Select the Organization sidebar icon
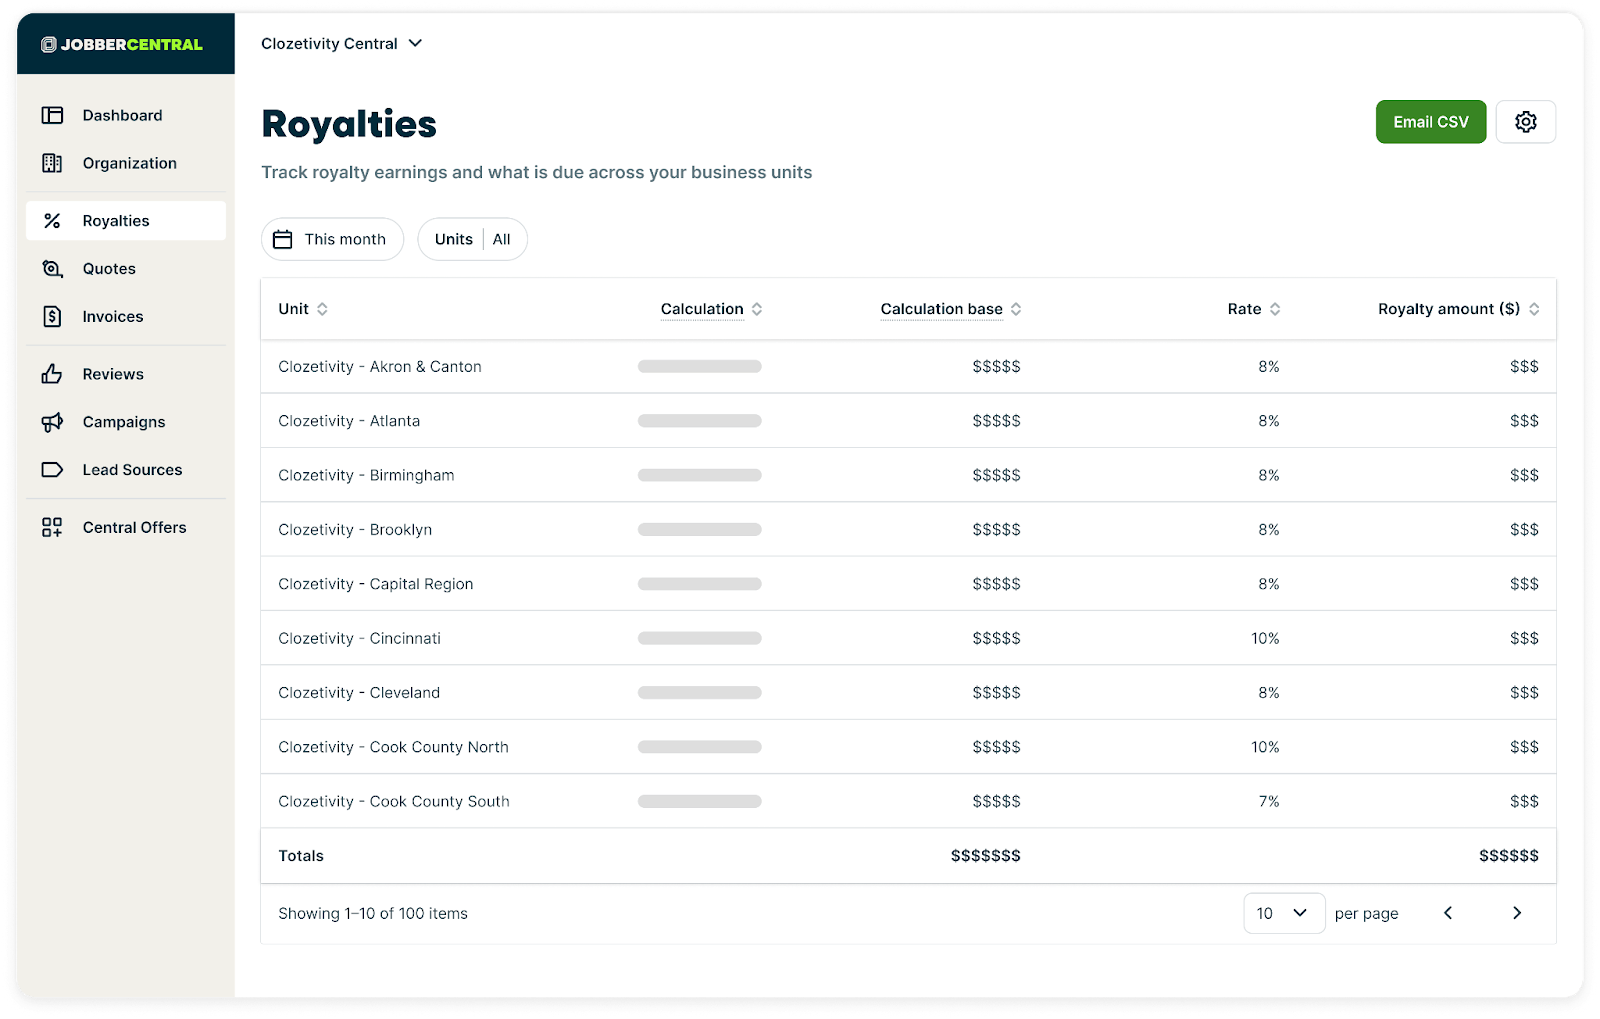Screen dimensions: 1600x1019 [x=53, y=163]
